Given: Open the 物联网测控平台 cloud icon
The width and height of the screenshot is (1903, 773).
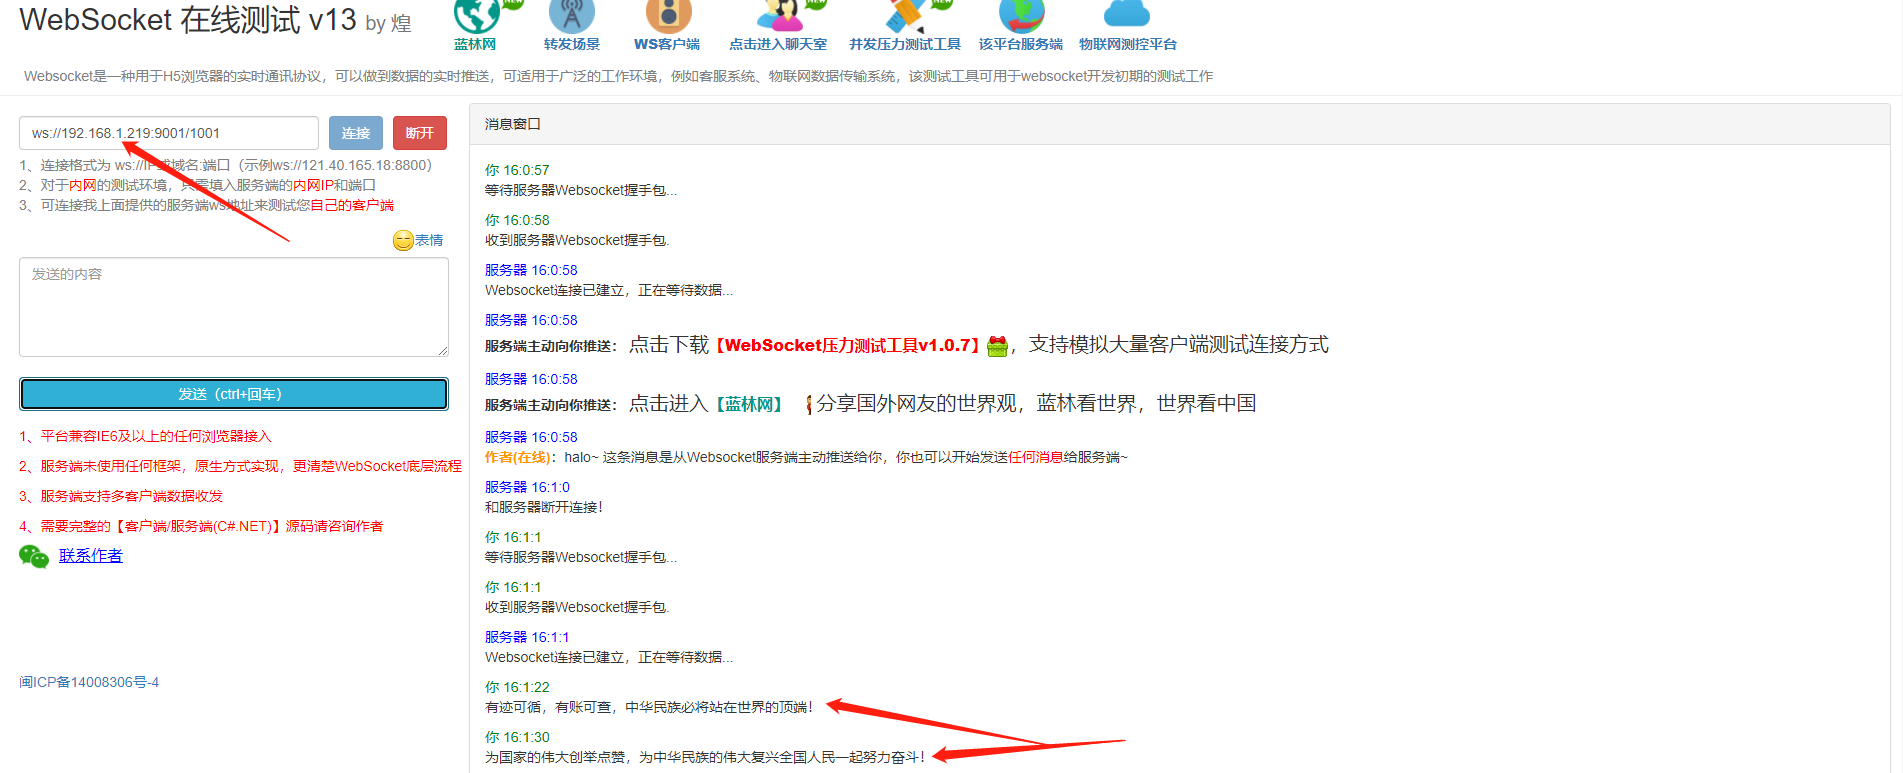Looking at the screenshot, I should pos(1126,15).
